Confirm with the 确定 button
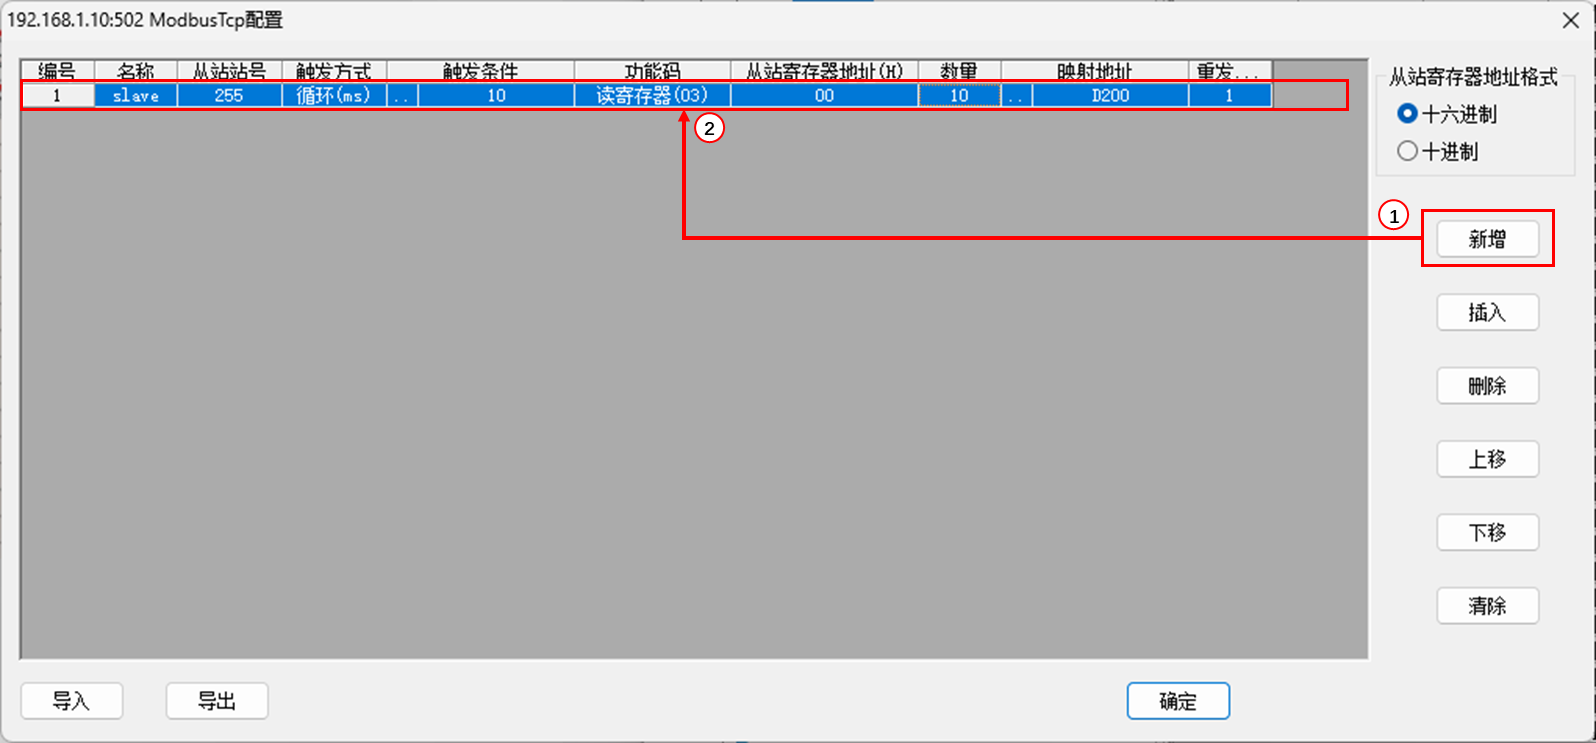Screen dimensions: 1596x743 (1178, 701)
